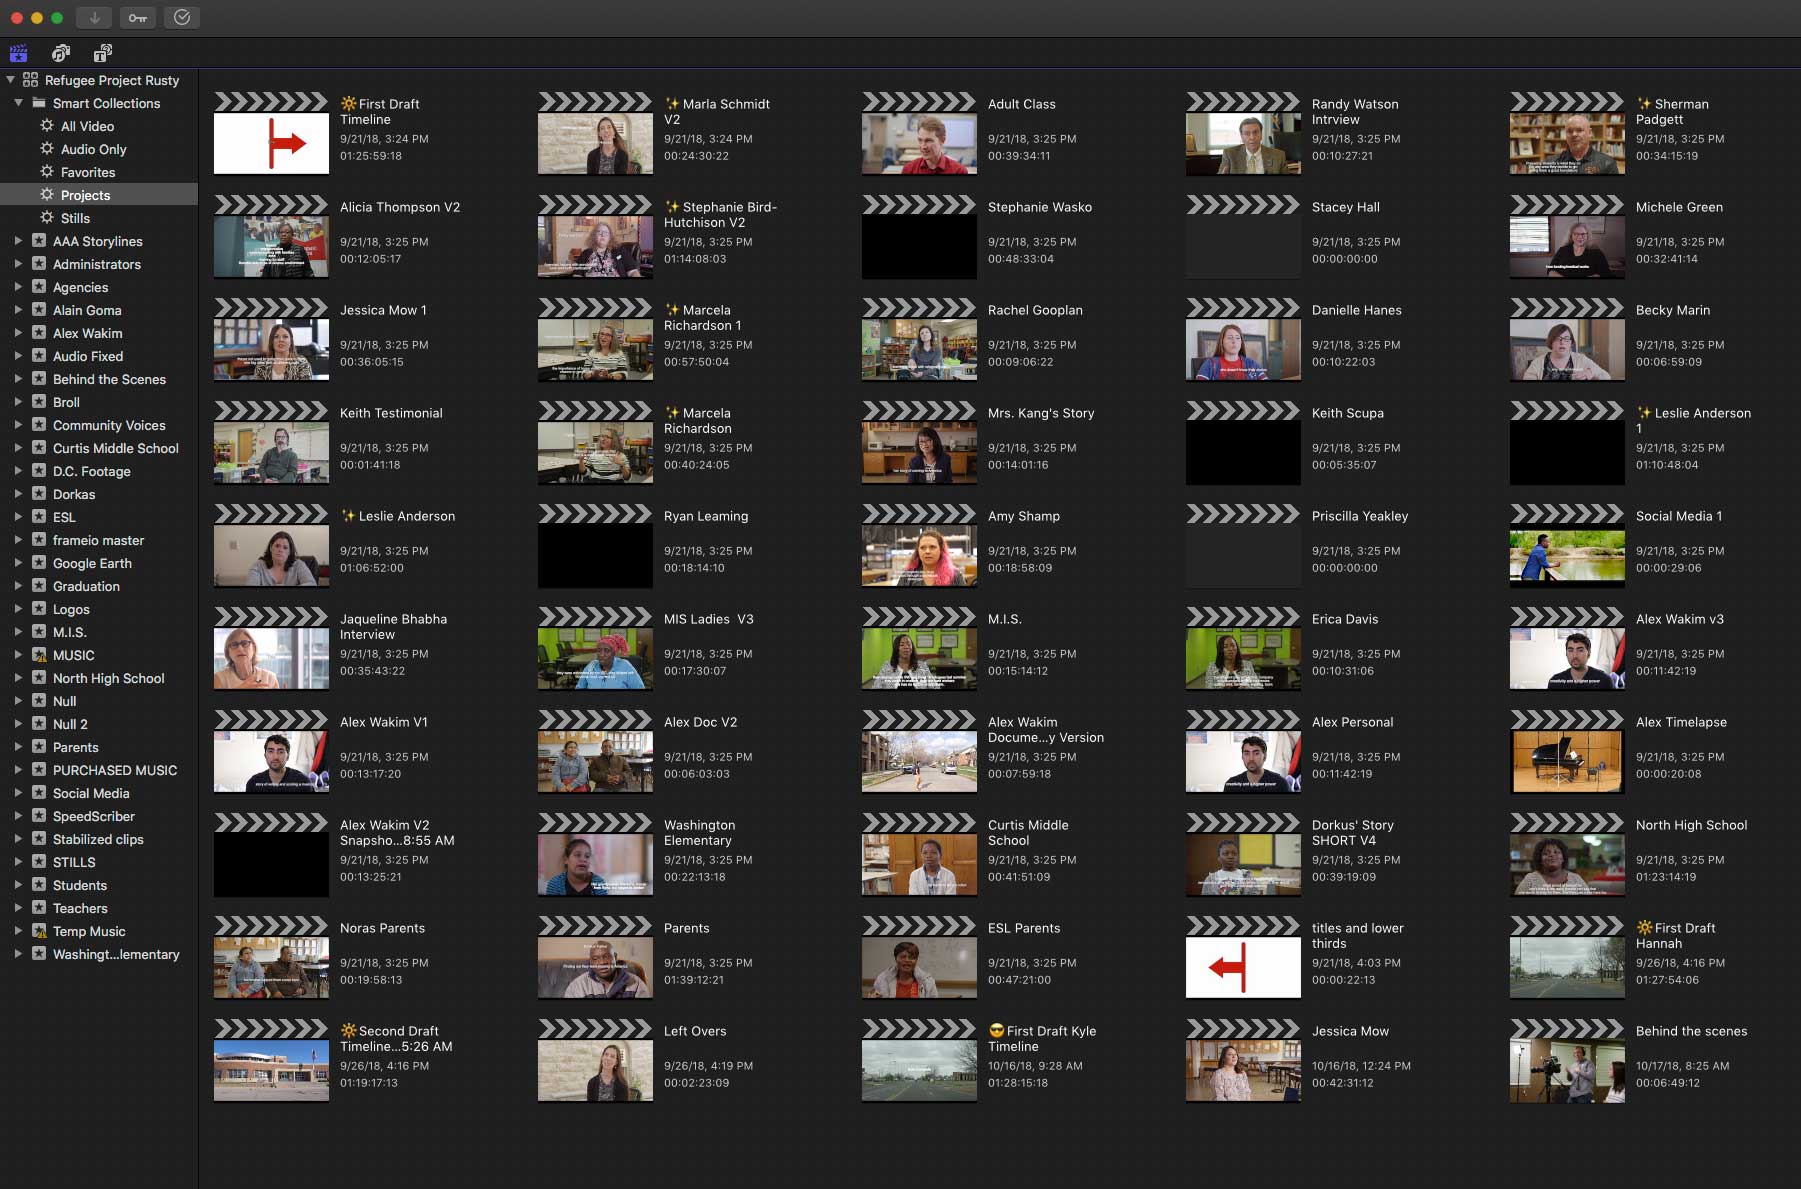Select the Sherman Padgett project thumbnail
Image resolution: width=1801 pixels, height=1189 pixels.
[x=1567, y=133]
